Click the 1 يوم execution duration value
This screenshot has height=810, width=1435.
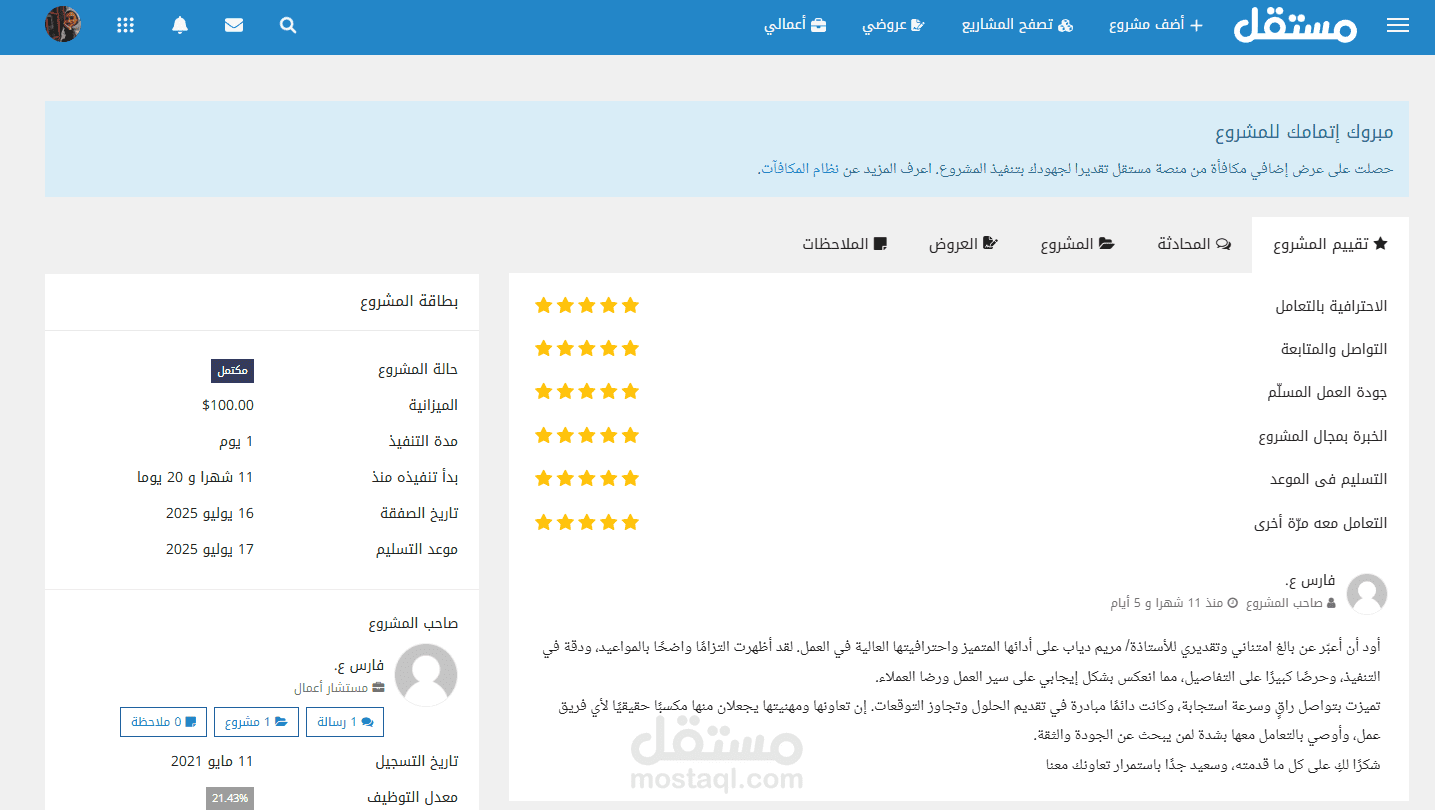[236, 441]
